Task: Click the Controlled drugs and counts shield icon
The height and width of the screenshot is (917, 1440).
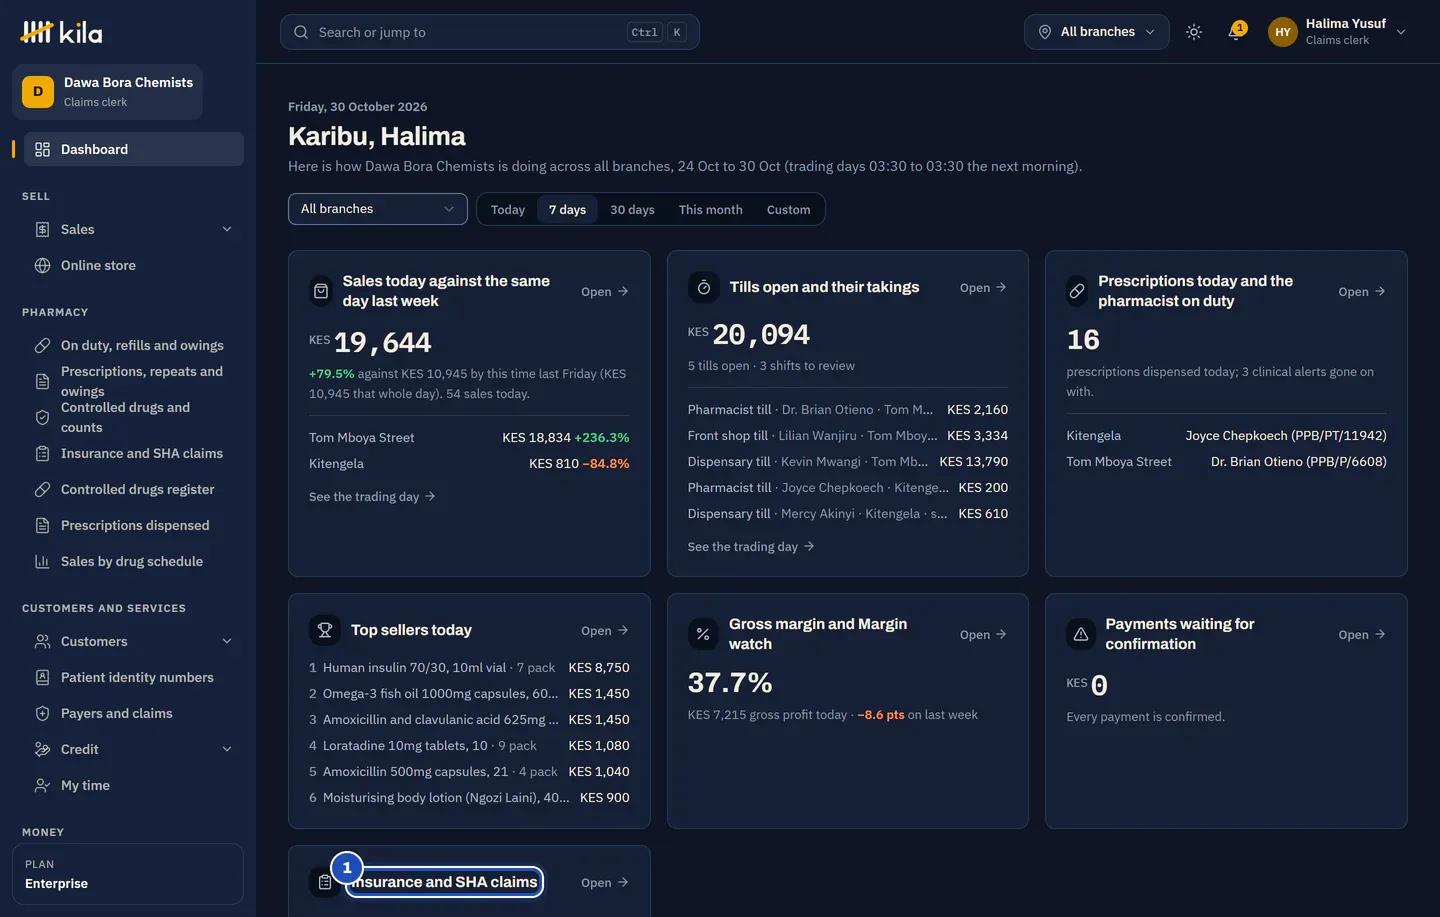Action: click(x=42, y=417)
